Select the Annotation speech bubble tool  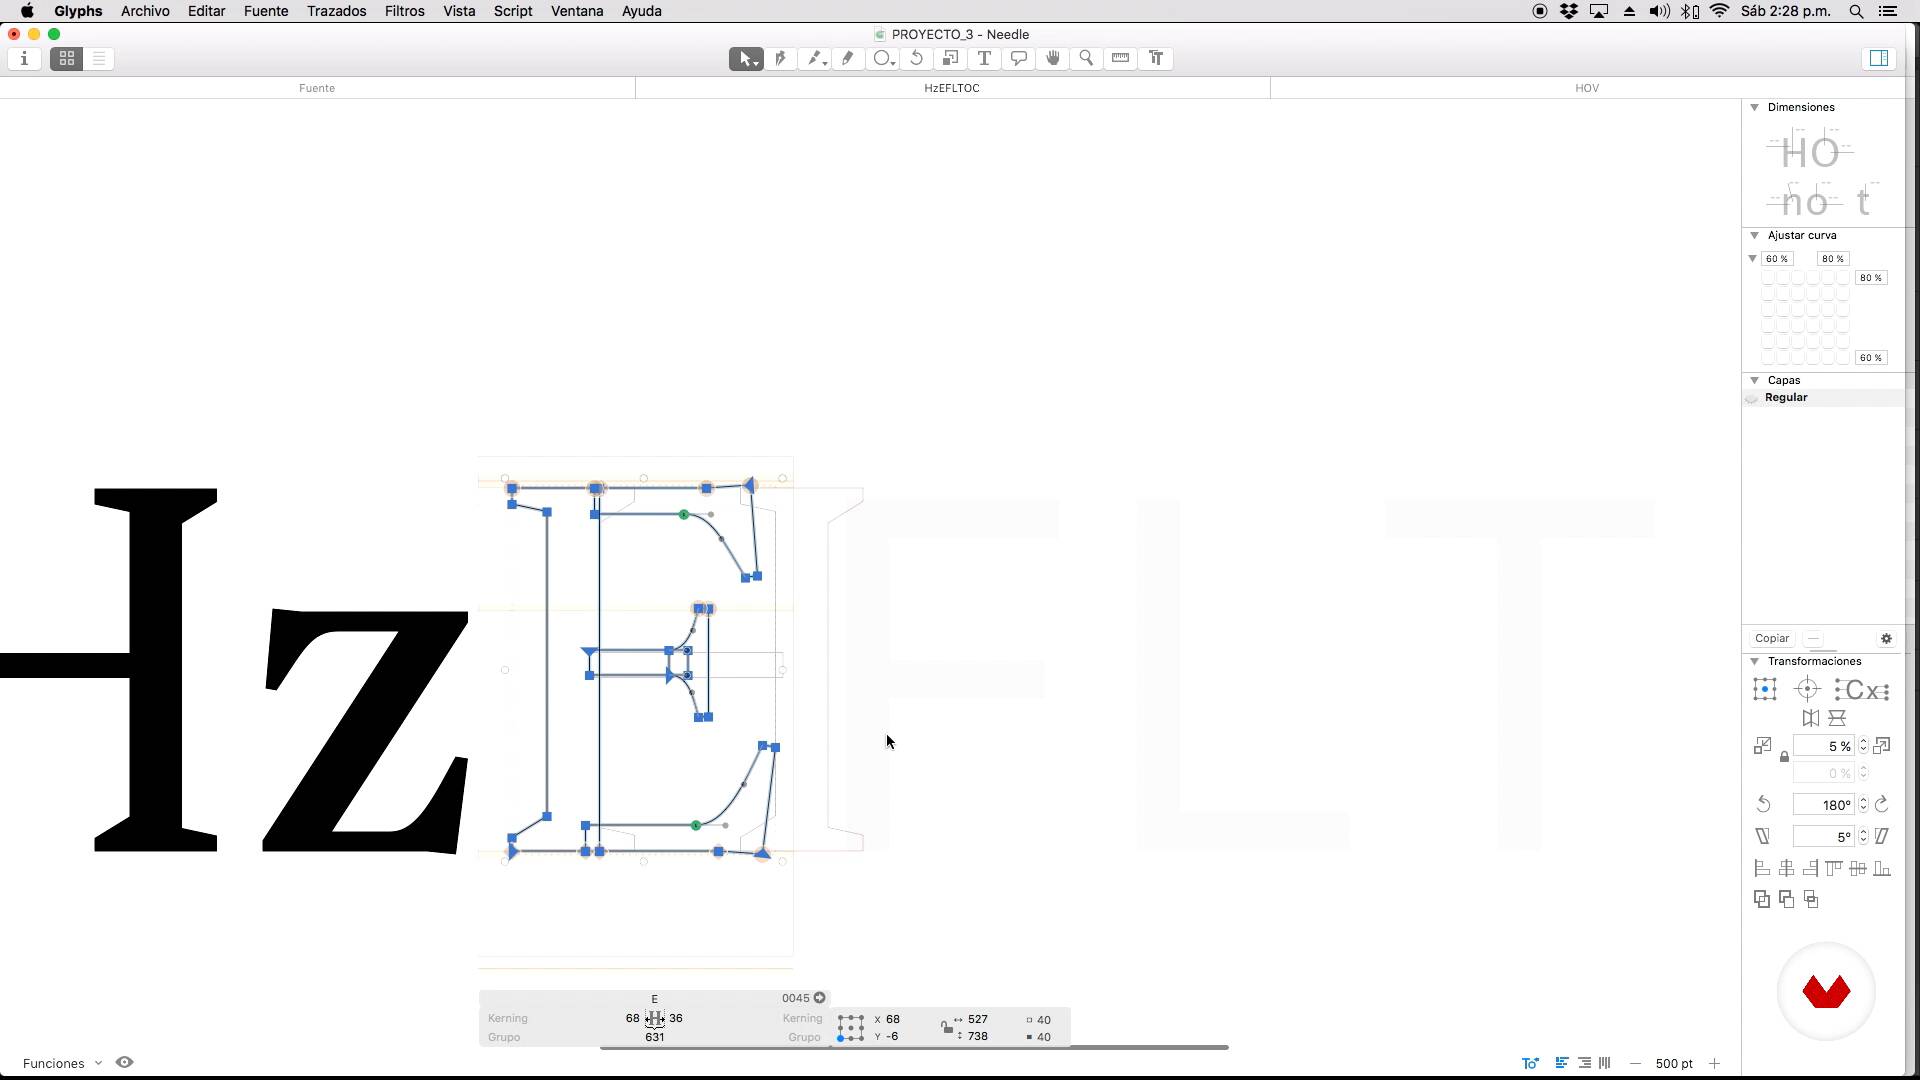tap(1018, 59)
